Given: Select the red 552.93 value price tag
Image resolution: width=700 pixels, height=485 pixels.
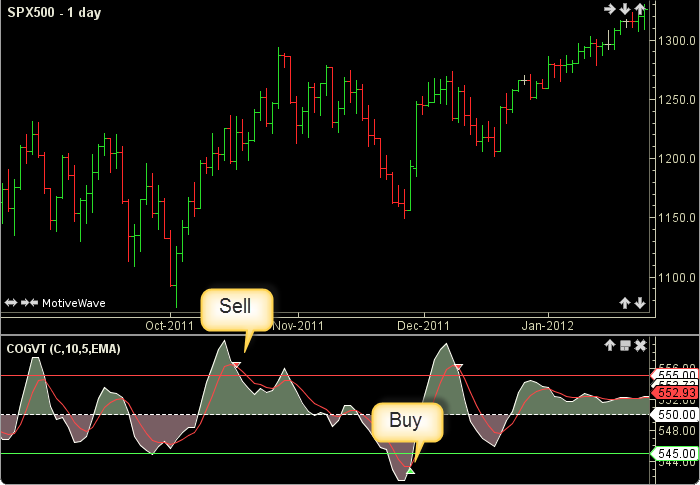Looking at the screenshot, I should click(x=675, y=393).
